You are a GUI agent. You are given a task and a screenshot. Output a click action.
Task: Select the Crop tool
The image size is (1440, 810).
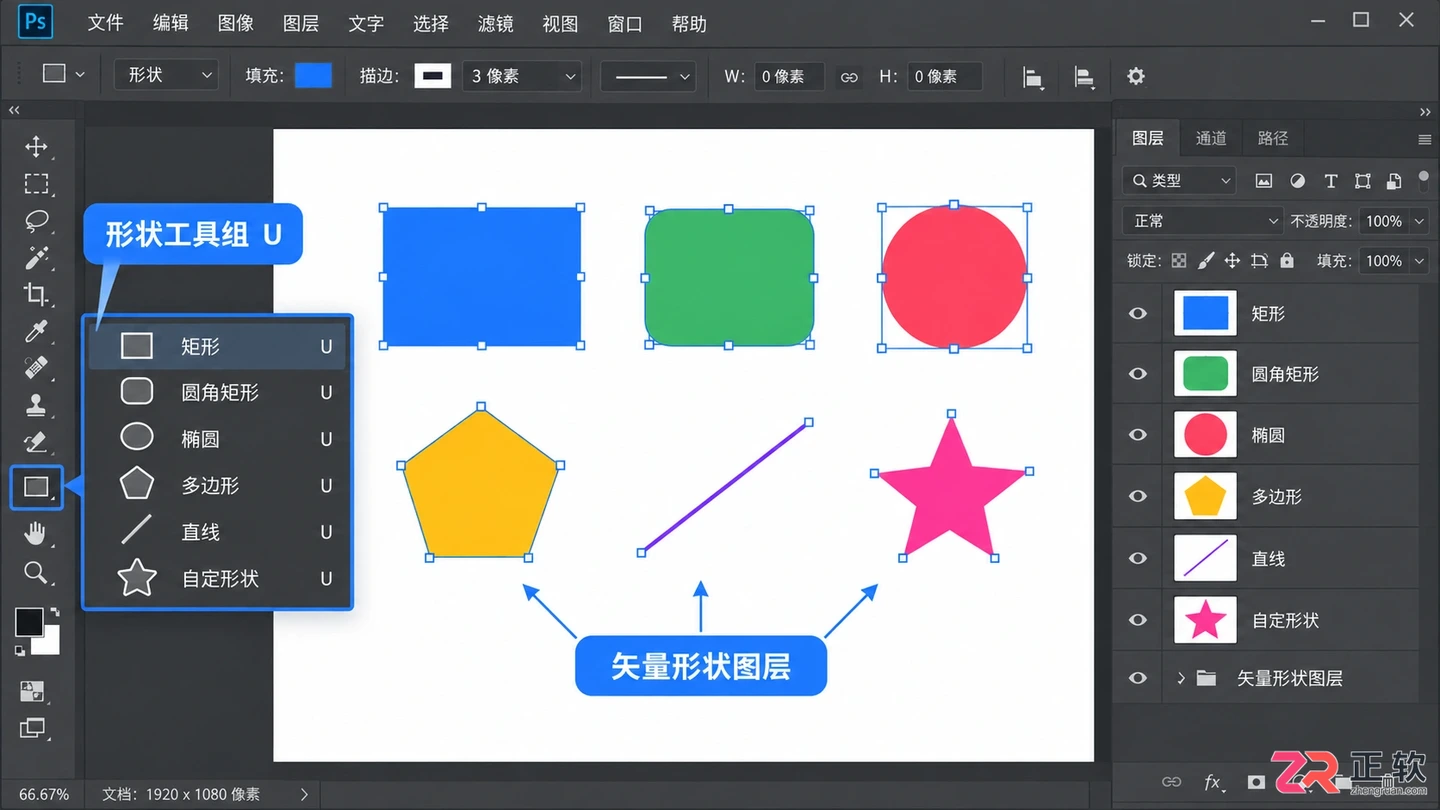(36, 294)
